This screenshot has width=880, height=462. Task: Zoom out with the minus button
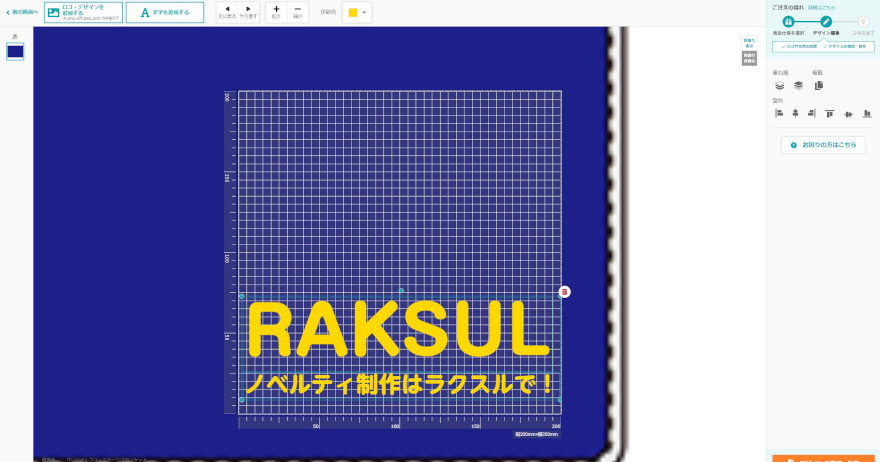tap(297, 12)
